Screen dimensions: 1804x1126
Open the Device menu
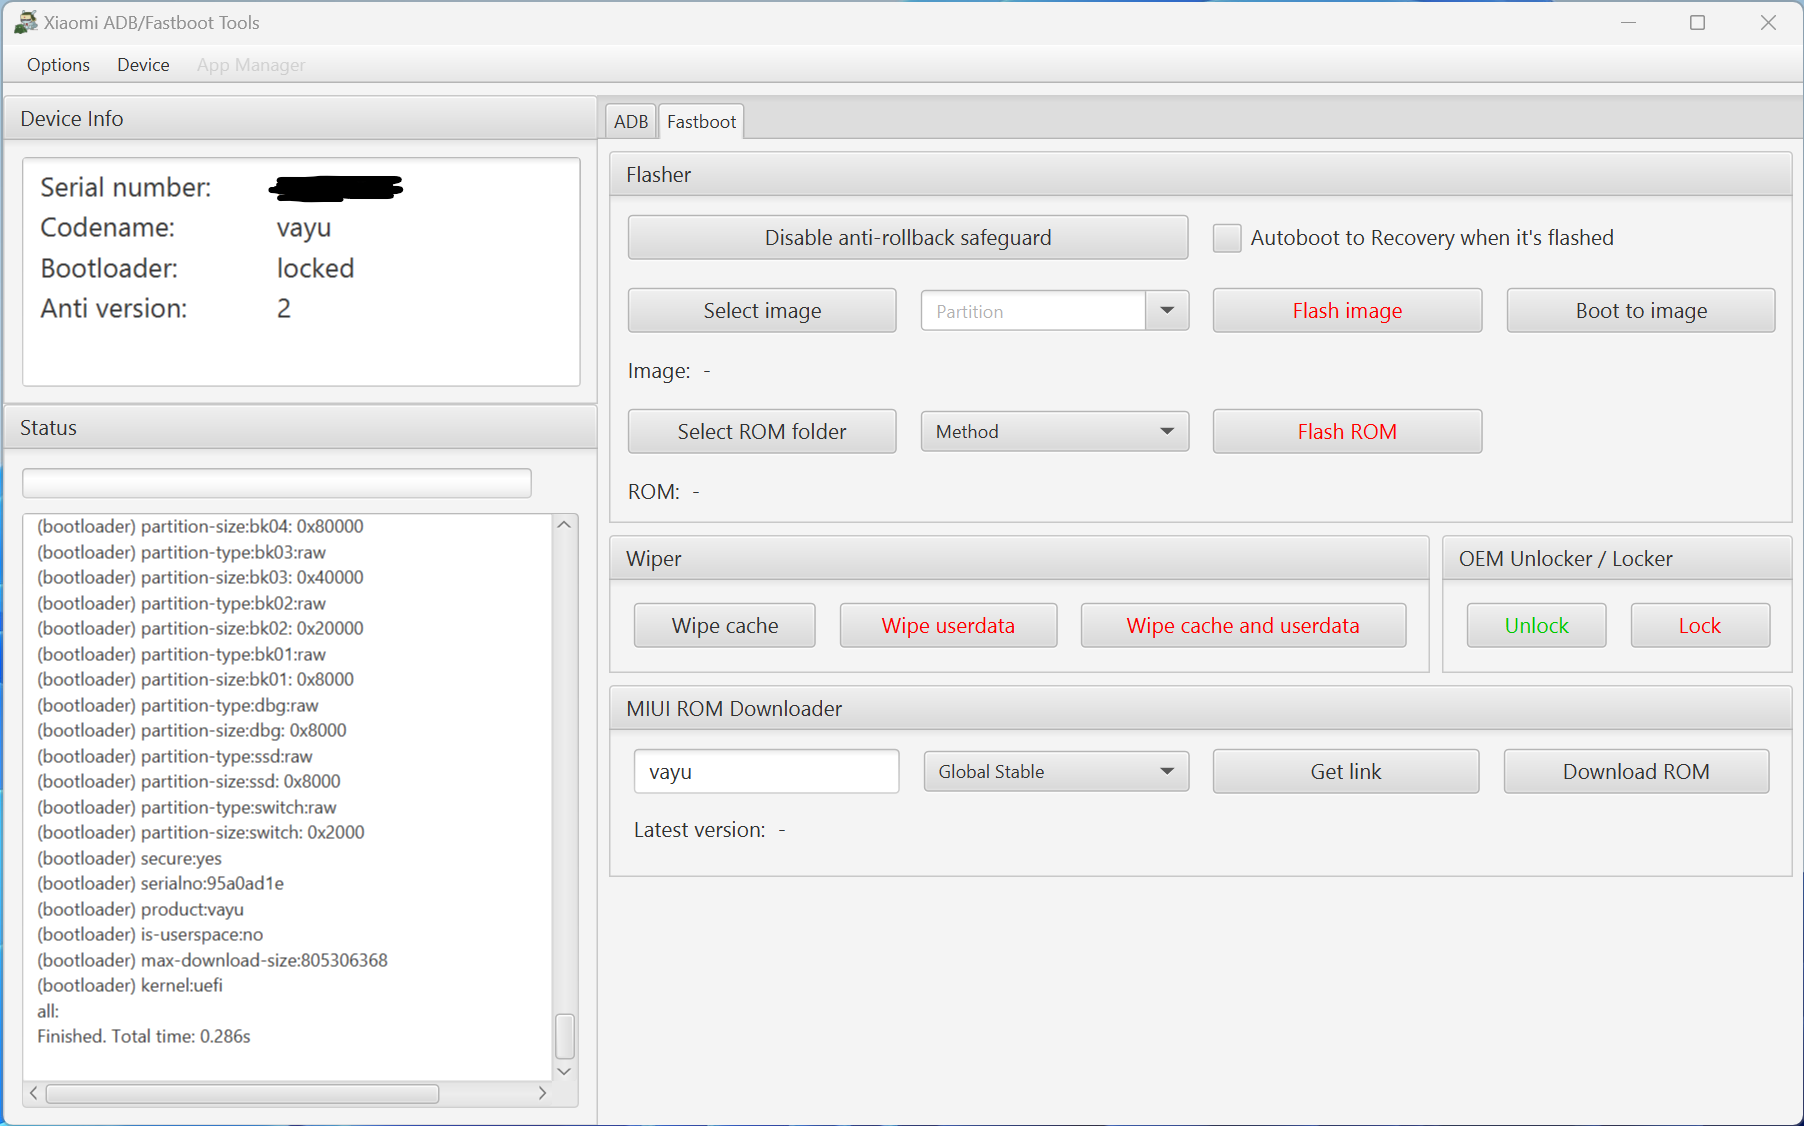pos(143,65)
